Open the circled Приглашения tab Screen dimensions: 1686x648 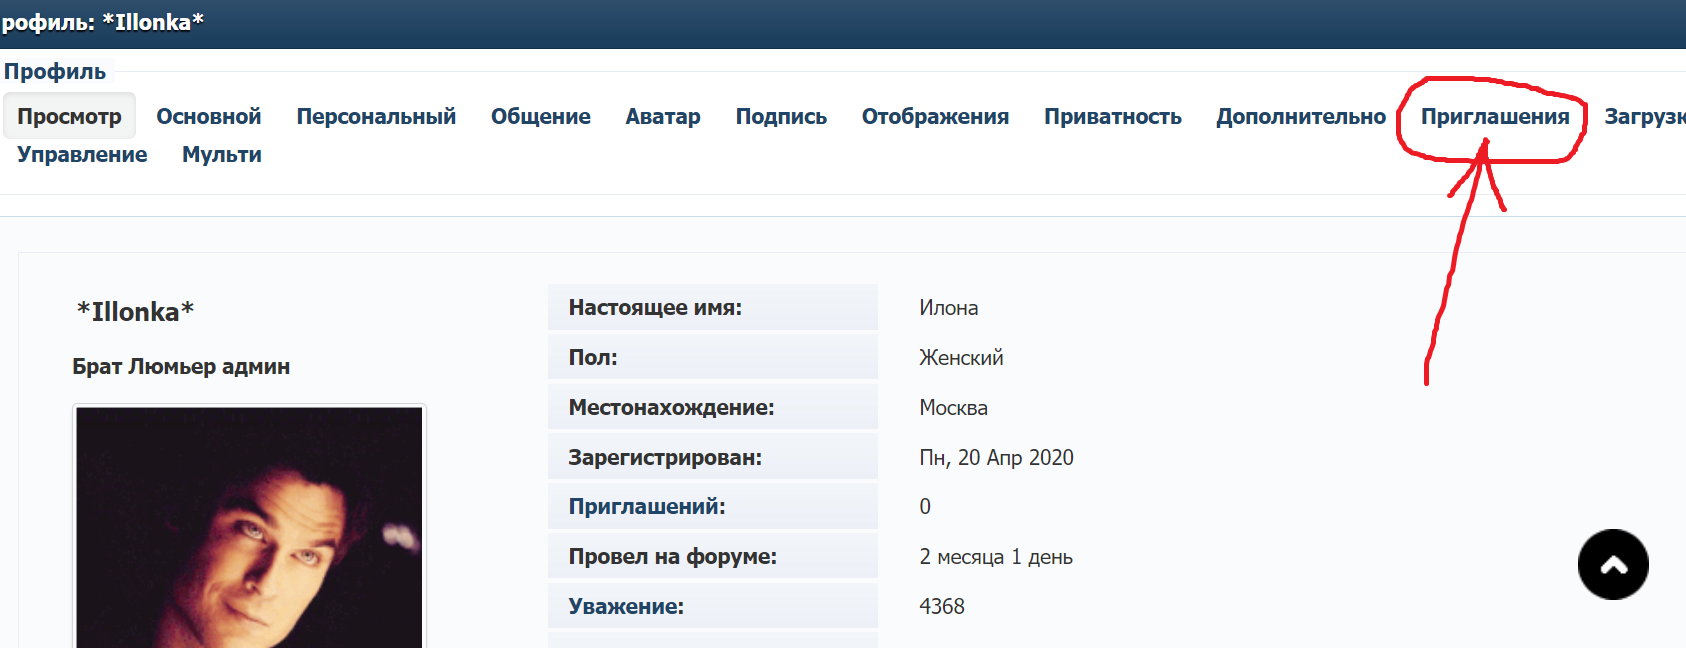tap(1494, 117)
